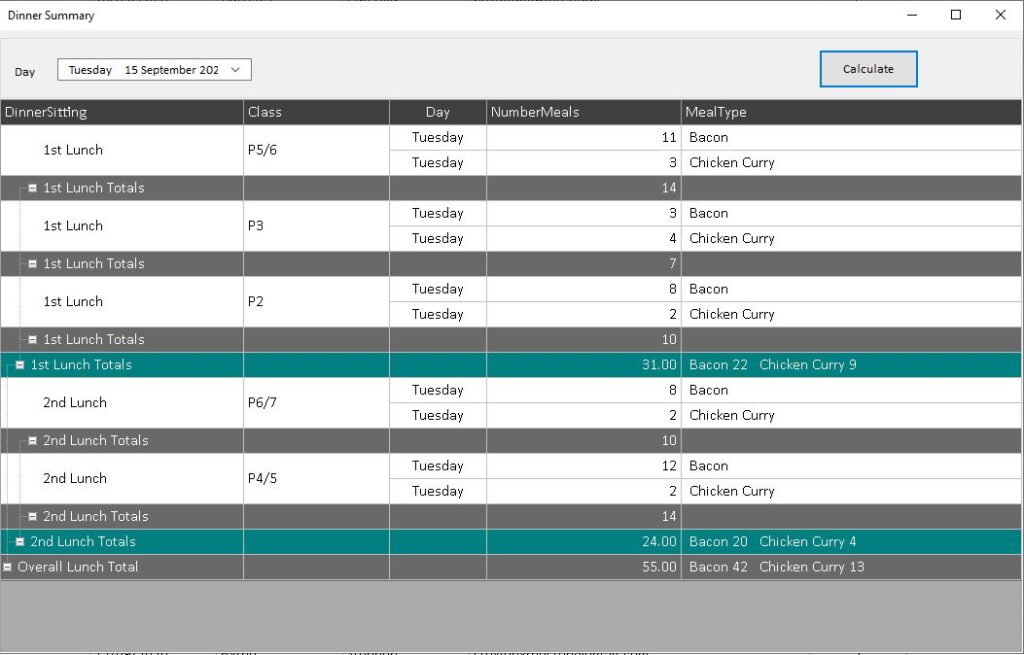The height and width of the screenshot is (655, 1024).
Task: Click the Calculate button
Action: tap(868, 69)
